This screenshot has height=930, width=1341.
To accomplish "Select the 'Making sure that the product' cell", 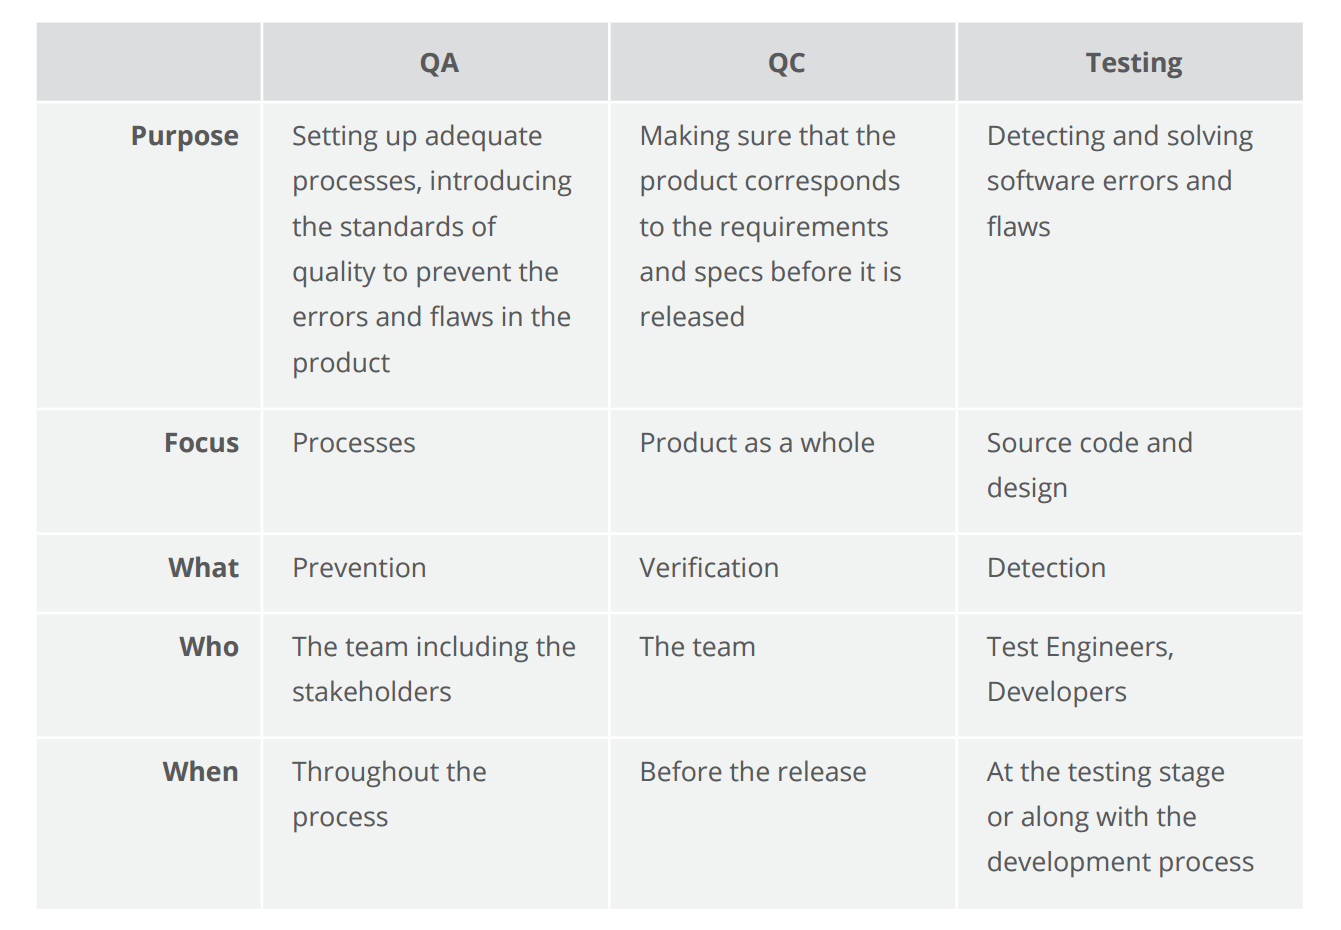I will tap(770, 226).
